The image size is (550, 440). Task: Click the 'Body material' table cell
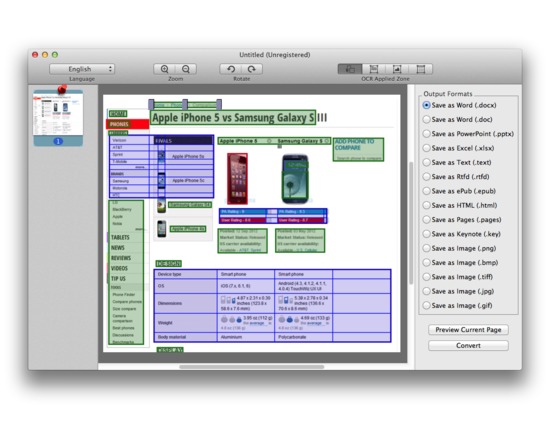point(186,337)
